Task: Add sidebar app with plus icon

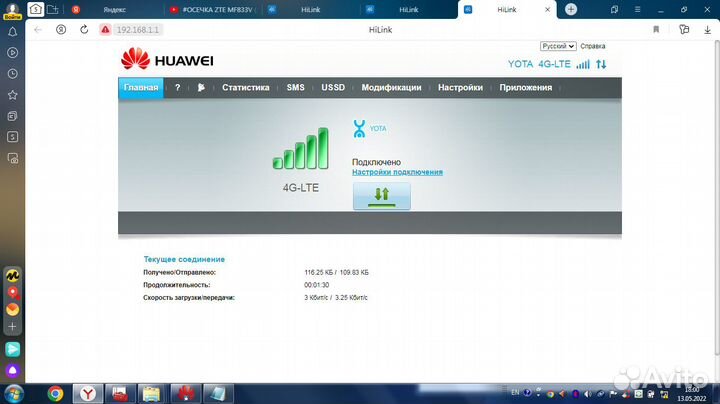Action: click(12, 326)
